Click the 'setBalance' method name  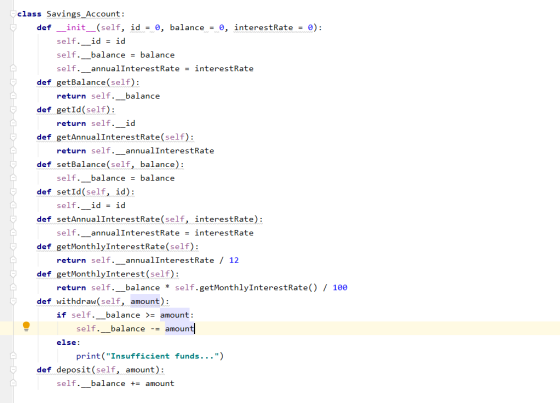coord(81,165)
